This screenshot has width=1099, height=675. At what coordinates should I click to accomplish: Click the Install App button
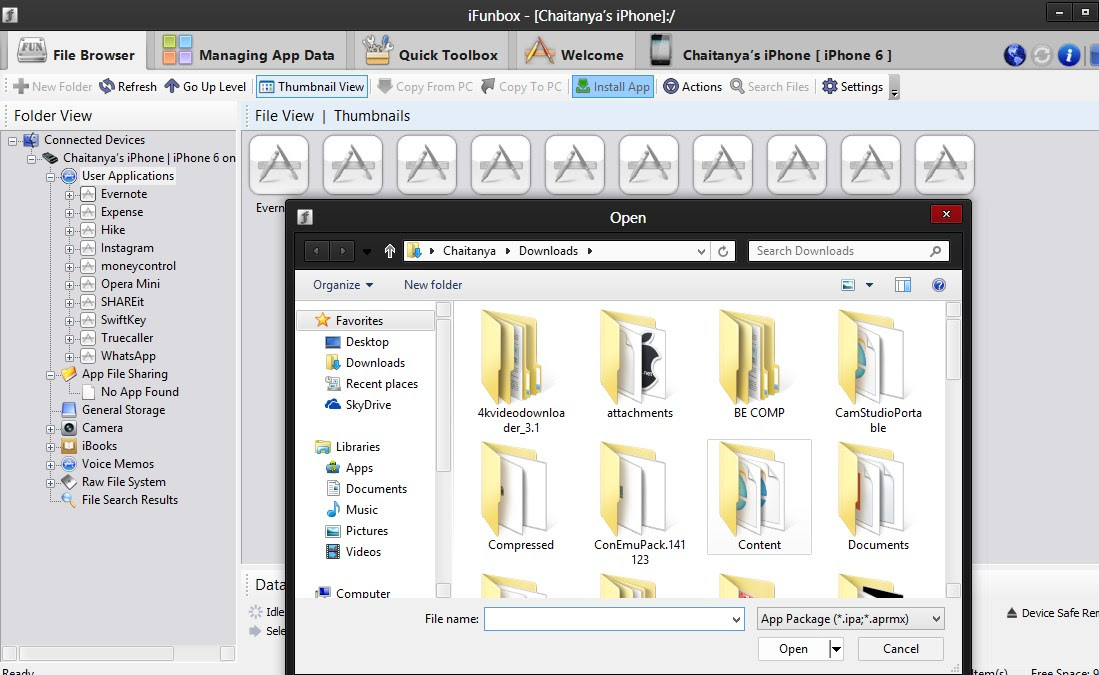tap(613, 87)
